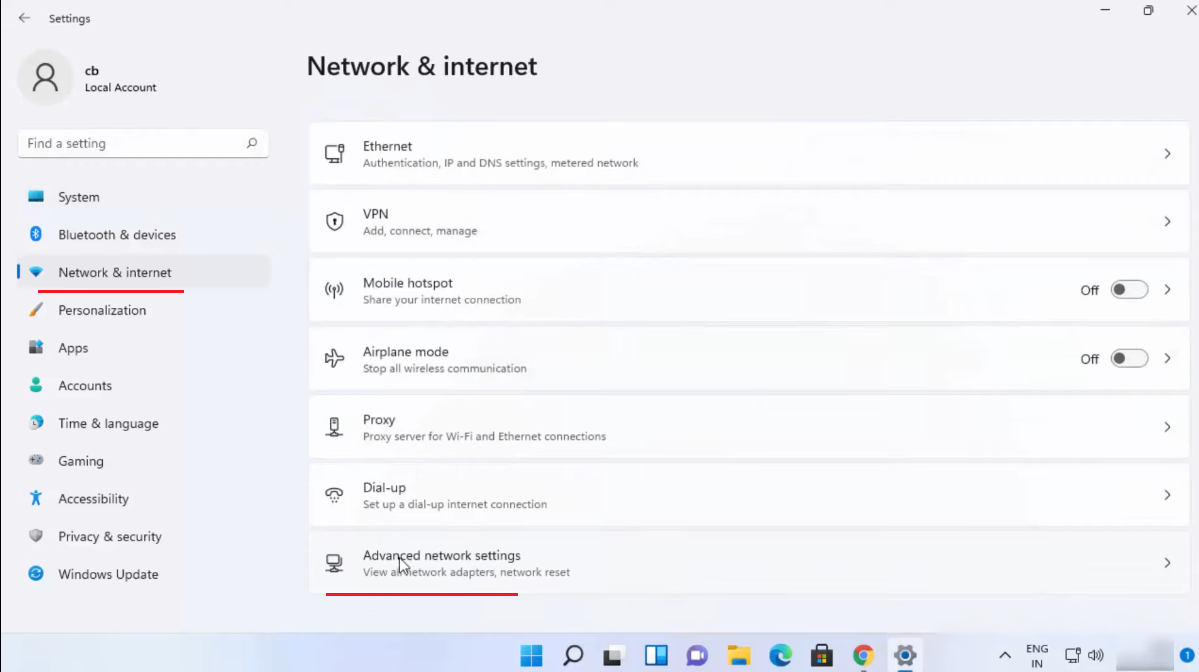The height and width of the screenshot is (672, 1199).
Task: Click the search magnifier in Find a setting
Action: [x=252, y=143]
